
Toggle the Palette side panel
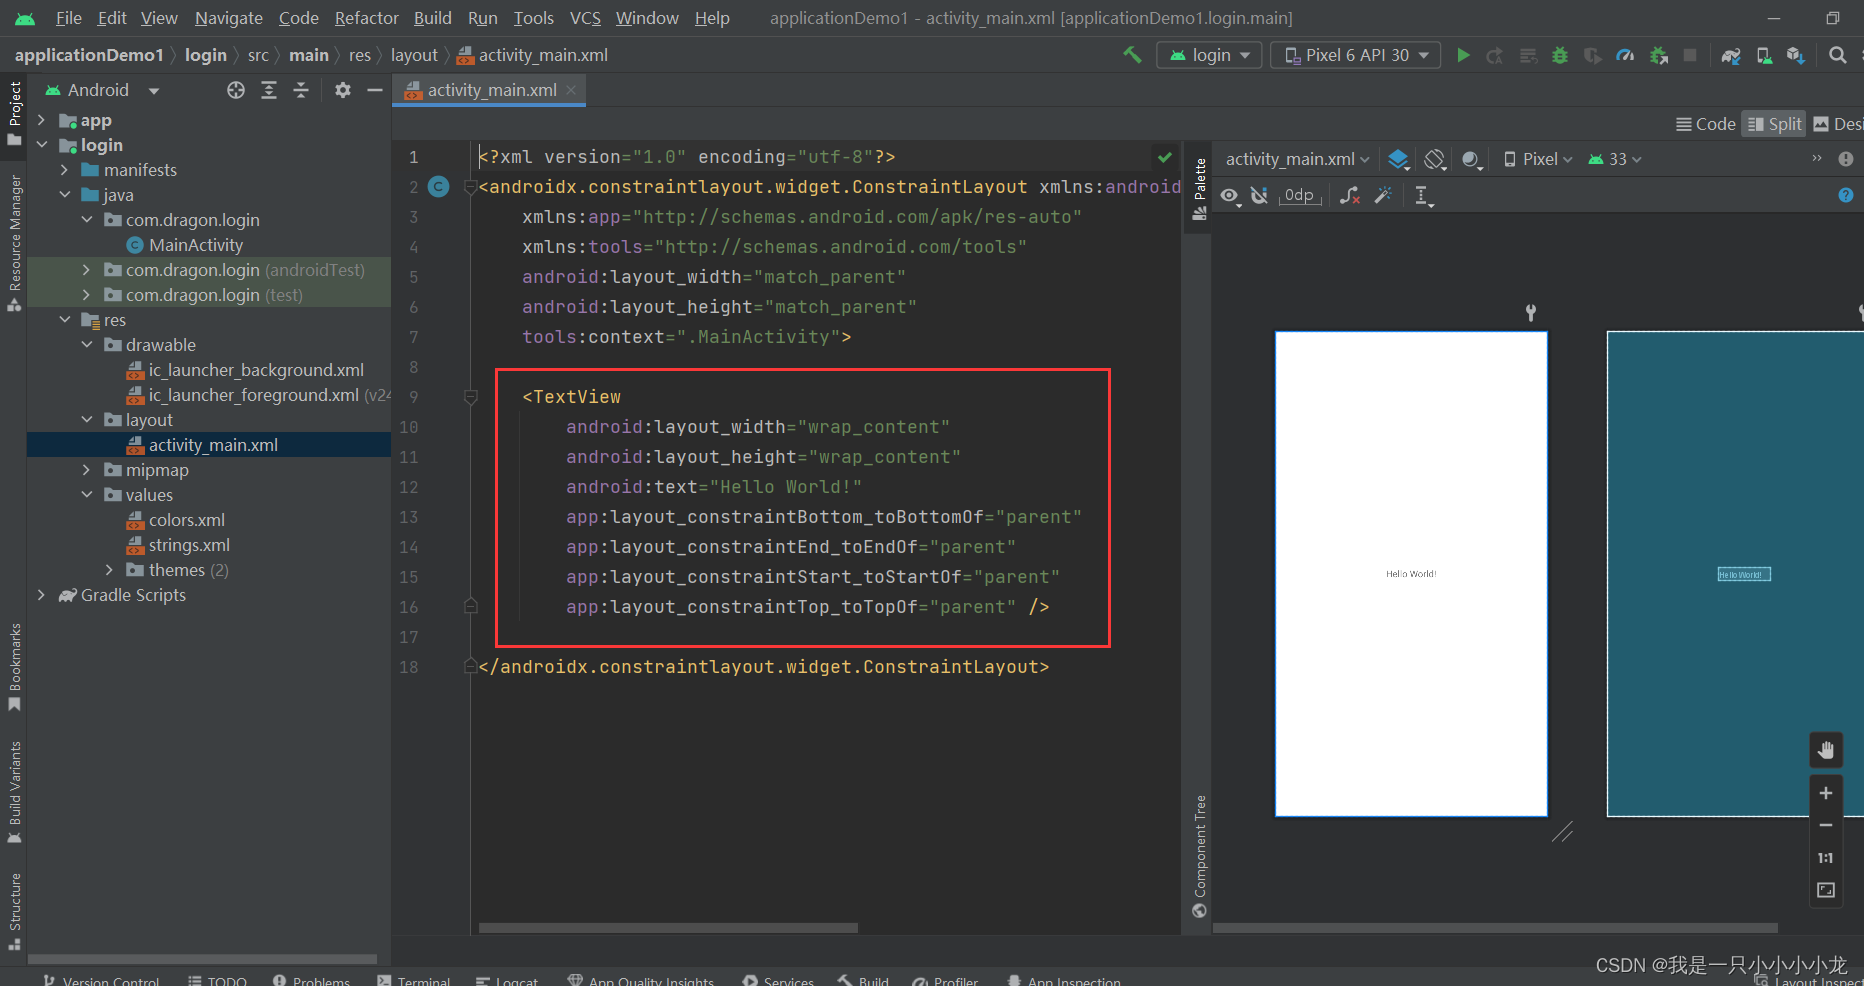pos(1200,190)
